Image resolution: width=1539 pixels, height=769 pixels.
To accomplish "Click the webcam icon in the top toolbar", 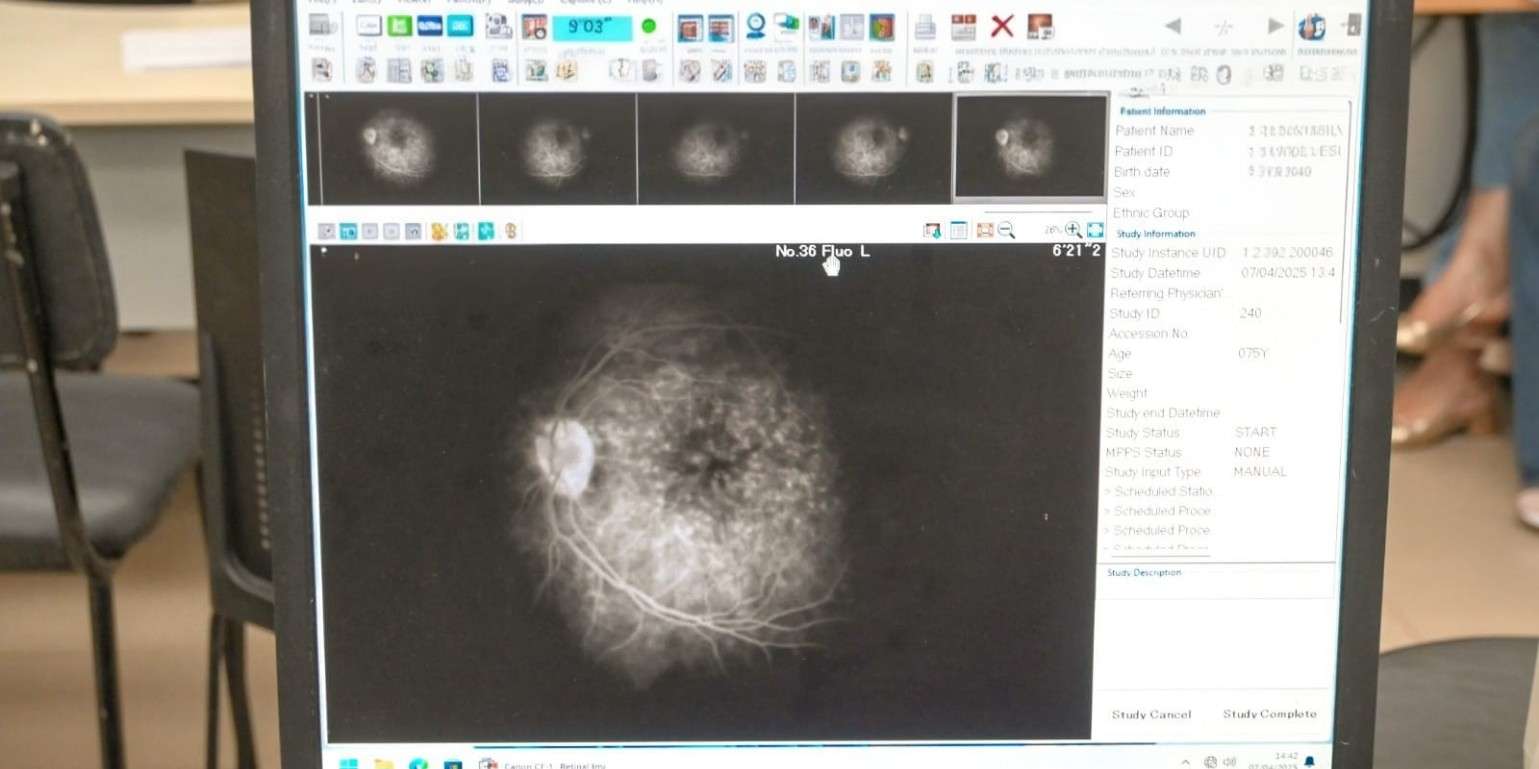I will [755, 26].
